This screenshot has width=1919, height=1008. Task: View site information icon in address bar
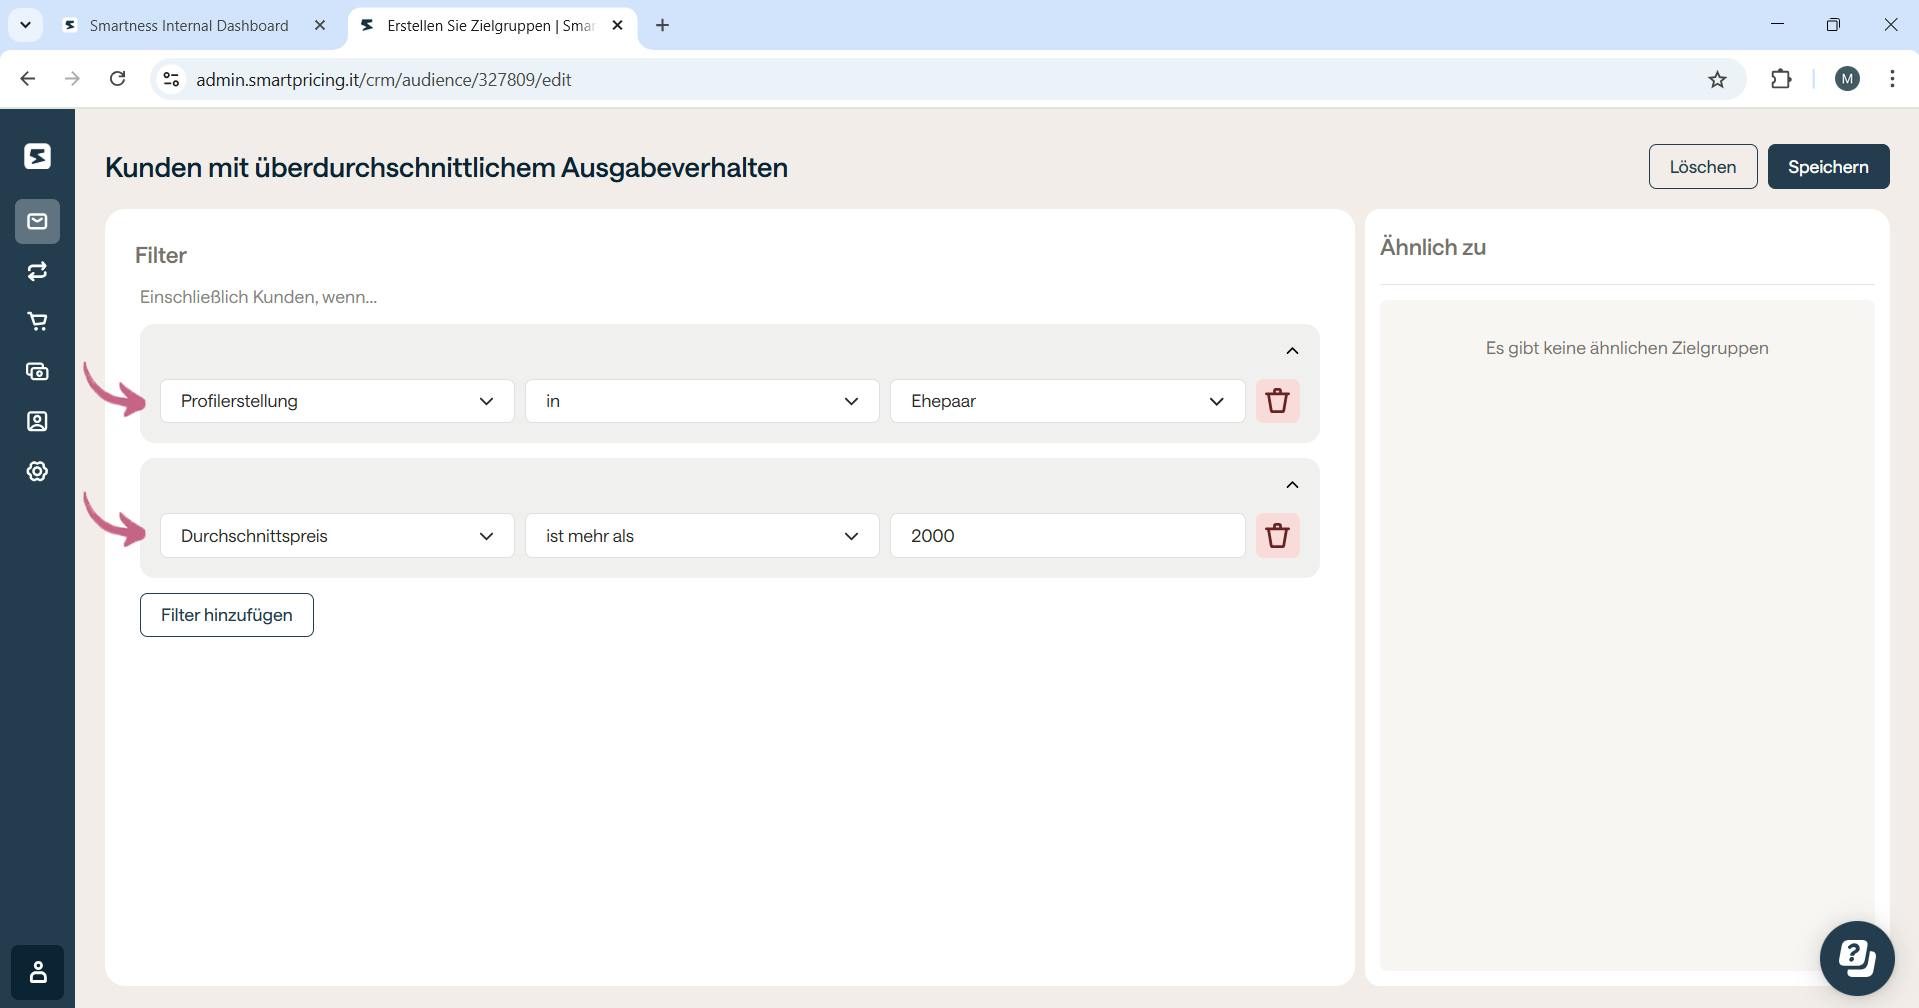pos(171,79)
